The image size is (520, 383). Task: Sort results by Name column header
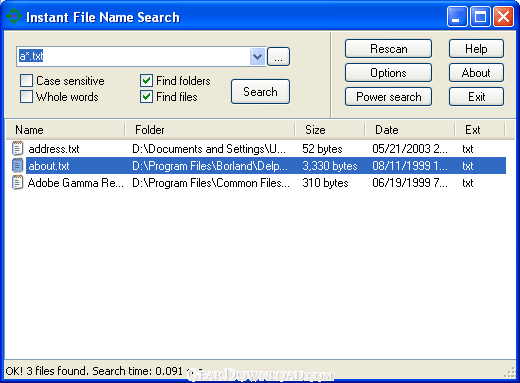point(65,130)
